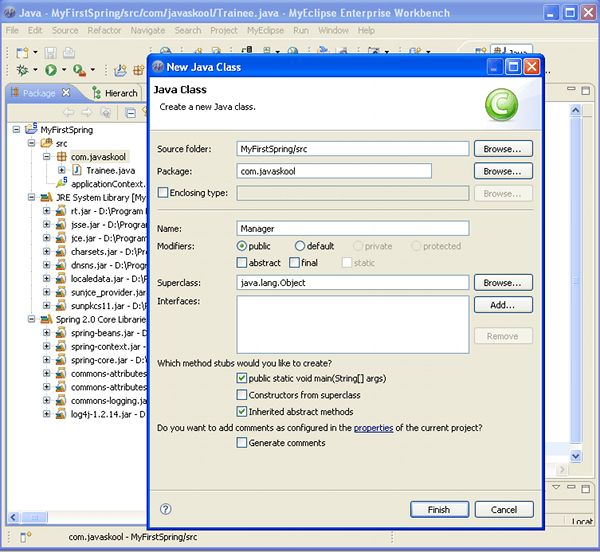Check Constructors from superclass option
Viewport: 600px width, 552px height.
(x=242, y=395)
